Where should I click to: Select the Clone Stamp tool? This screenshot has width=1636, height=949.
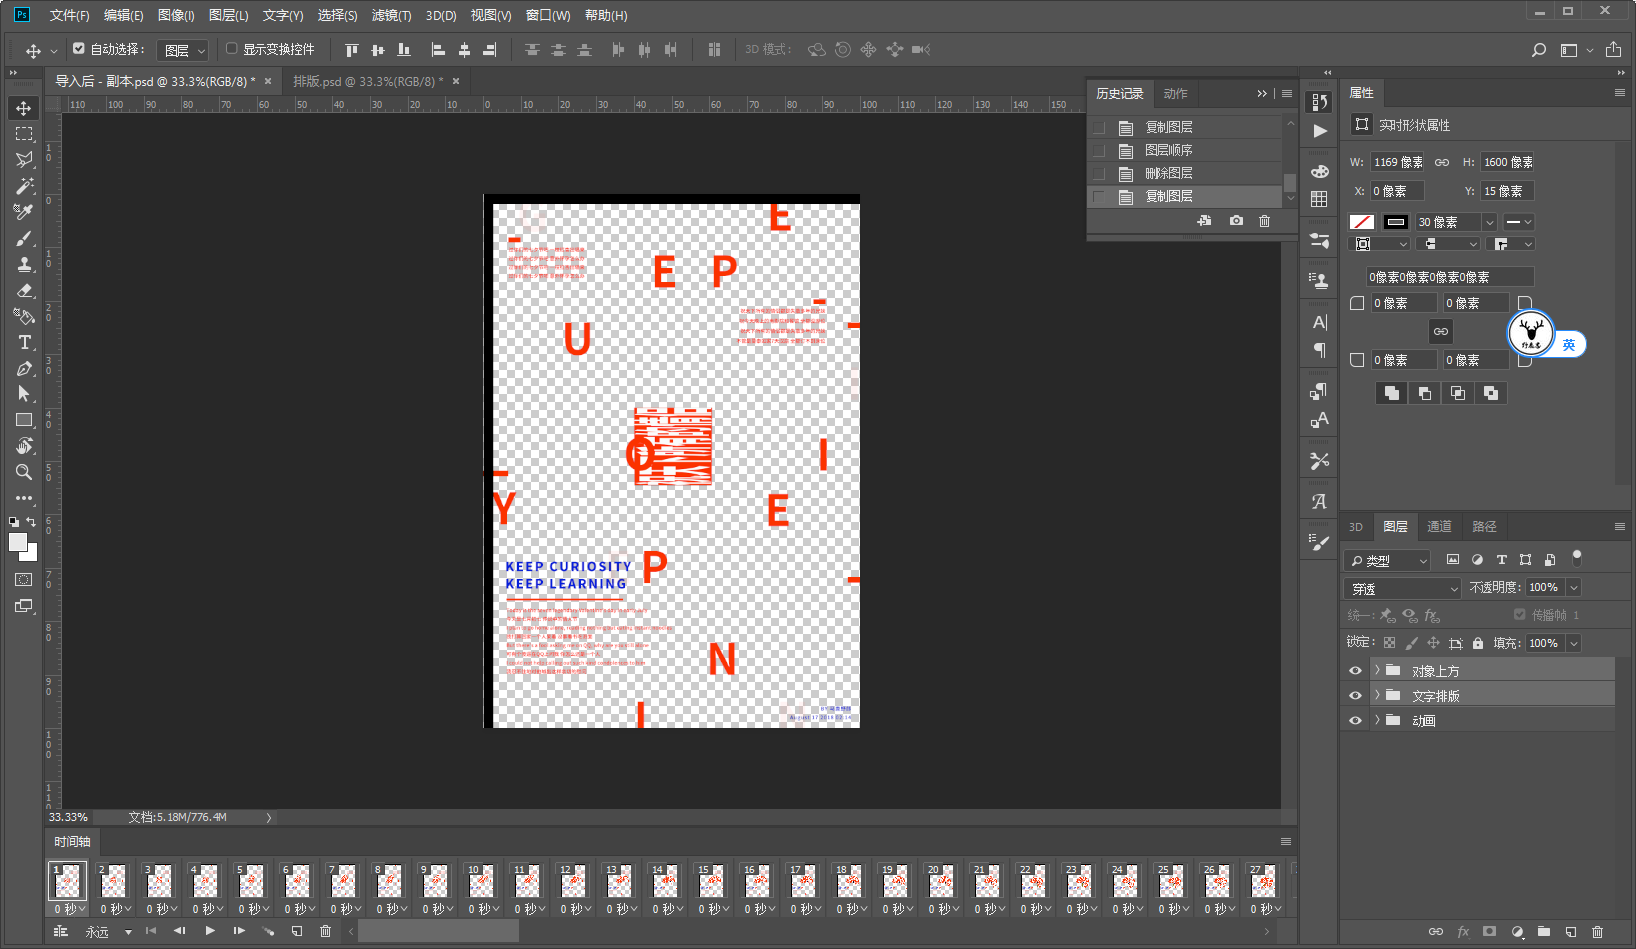[24, 264]
